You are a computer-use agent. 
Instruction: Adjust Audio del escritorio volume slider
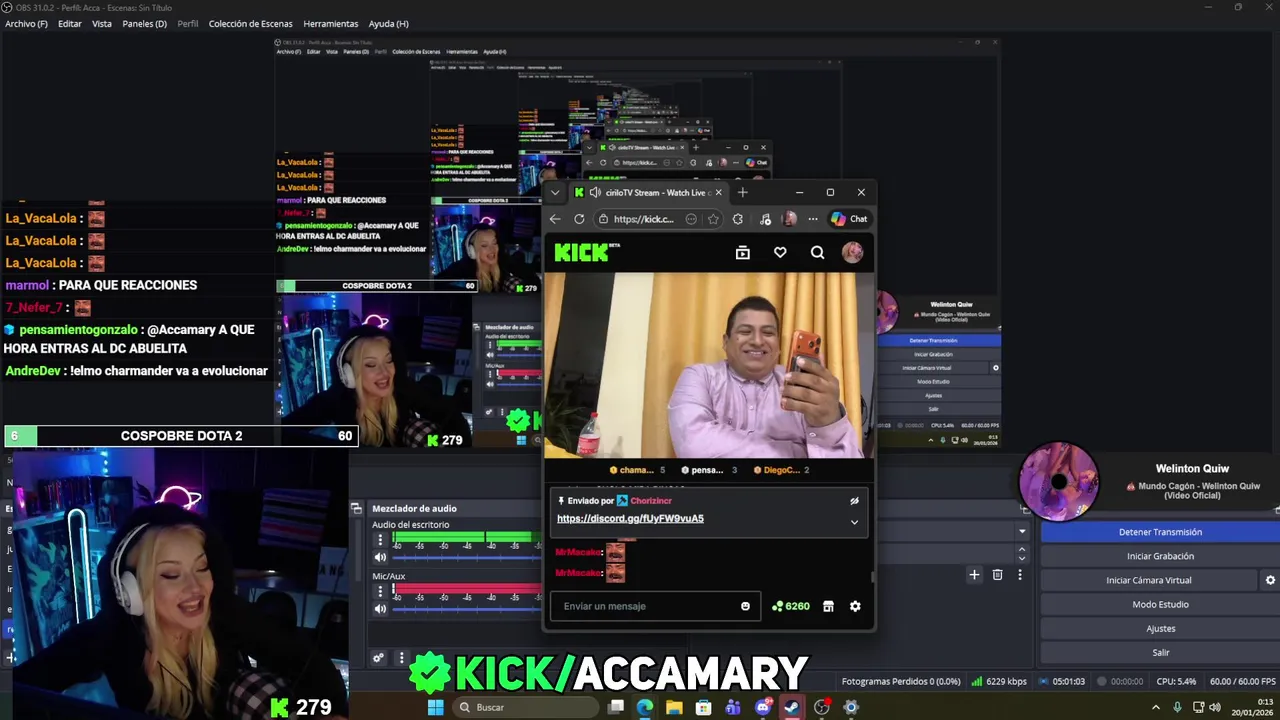[466, 557]
